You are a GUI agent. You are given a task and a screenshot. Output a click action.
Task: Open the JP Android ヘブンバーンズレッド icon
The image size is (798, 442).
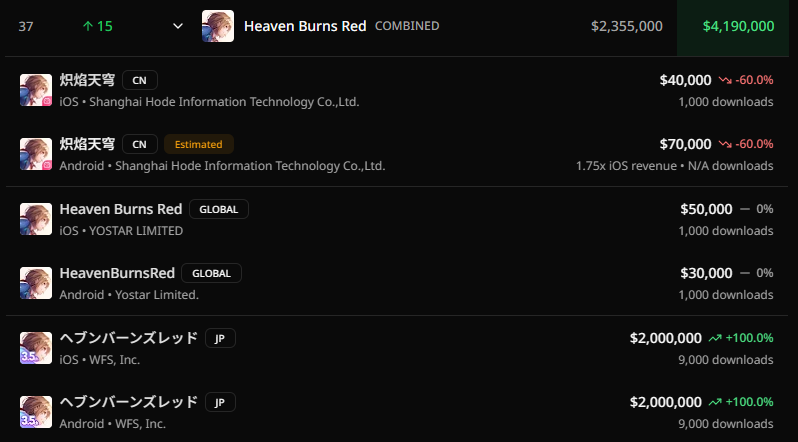[36, 412]
